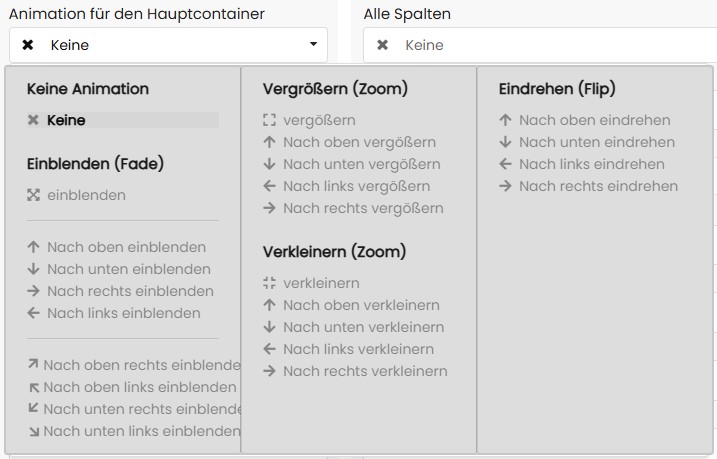
Task: Click the X icon beside 'Keine' option
Action: [33, 120]
